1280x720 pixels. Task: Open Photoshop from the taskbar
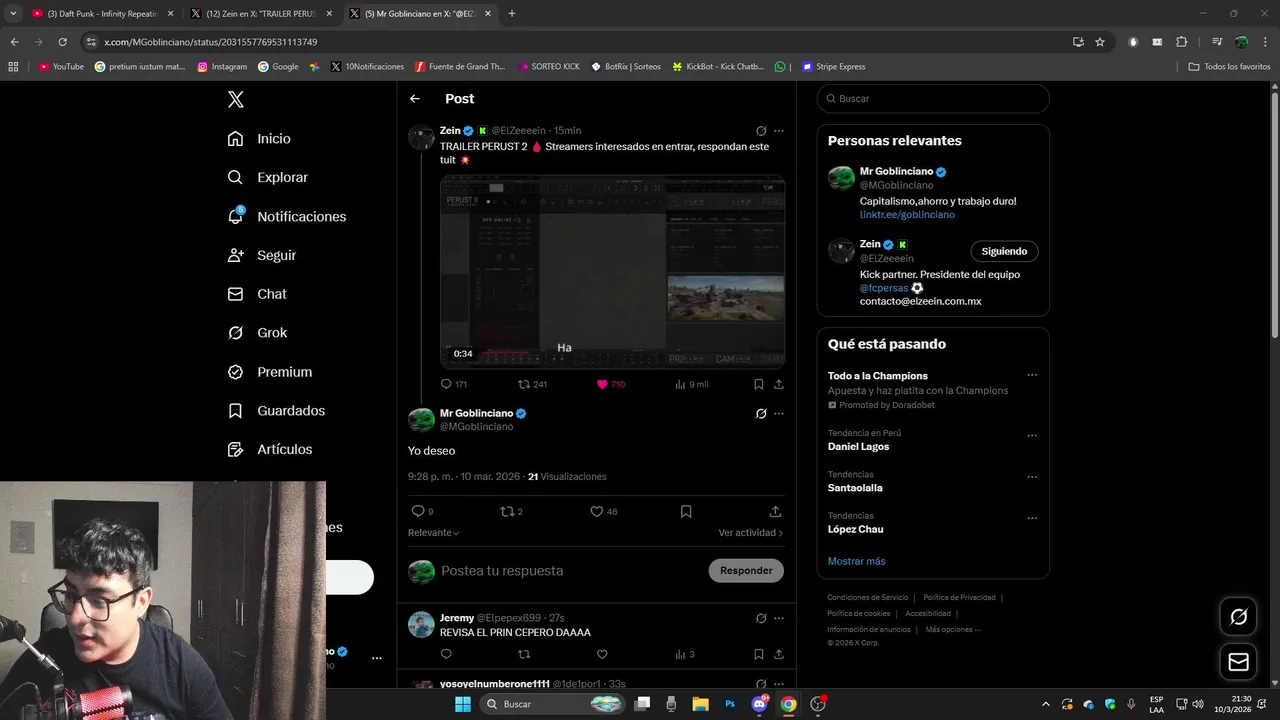tap(730, 704)
